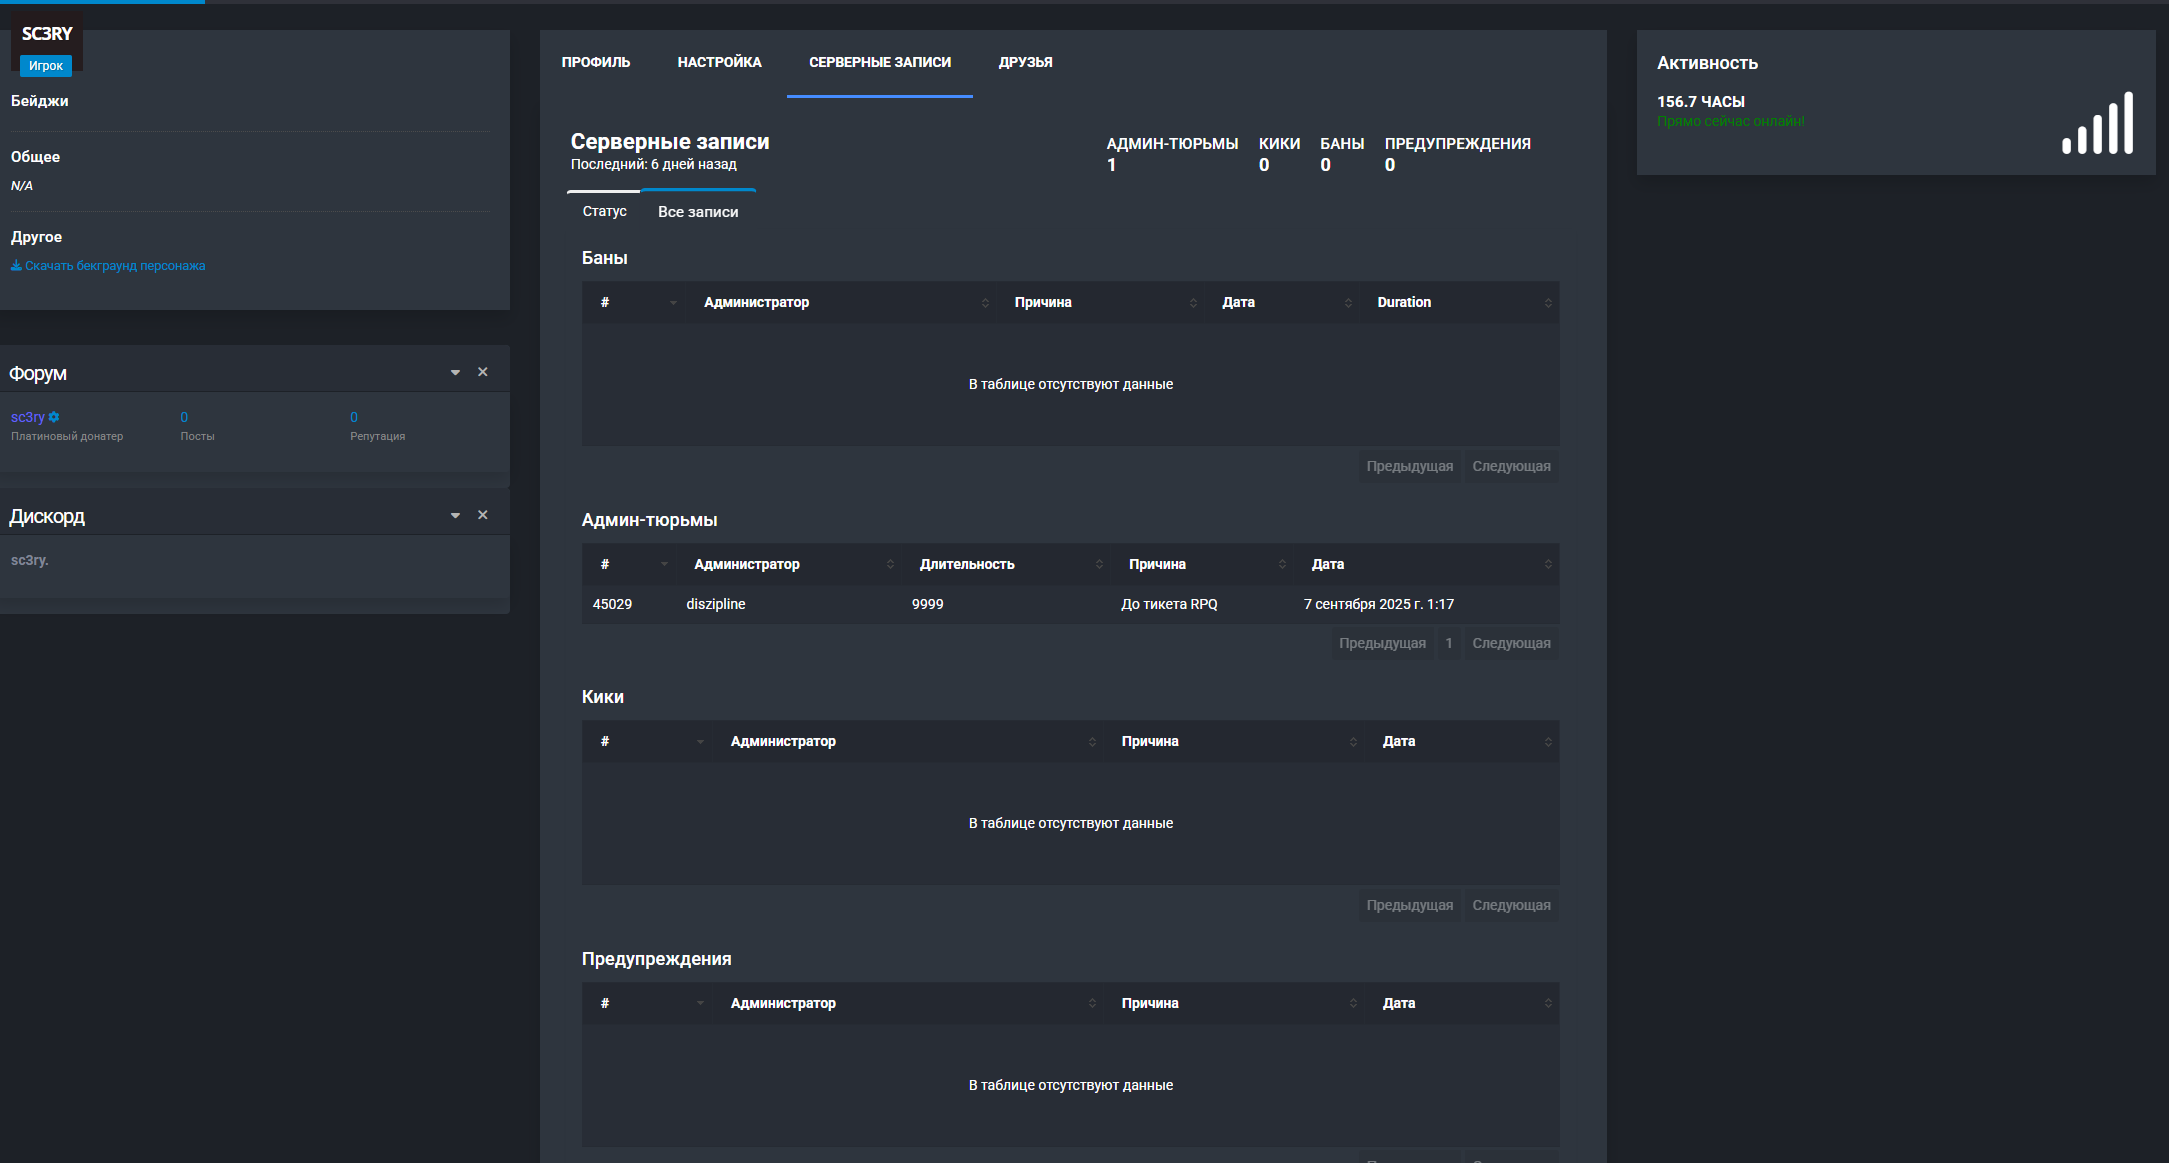Click the БАНЫ counter
2169x1163 pixels.
(1342, 154)
